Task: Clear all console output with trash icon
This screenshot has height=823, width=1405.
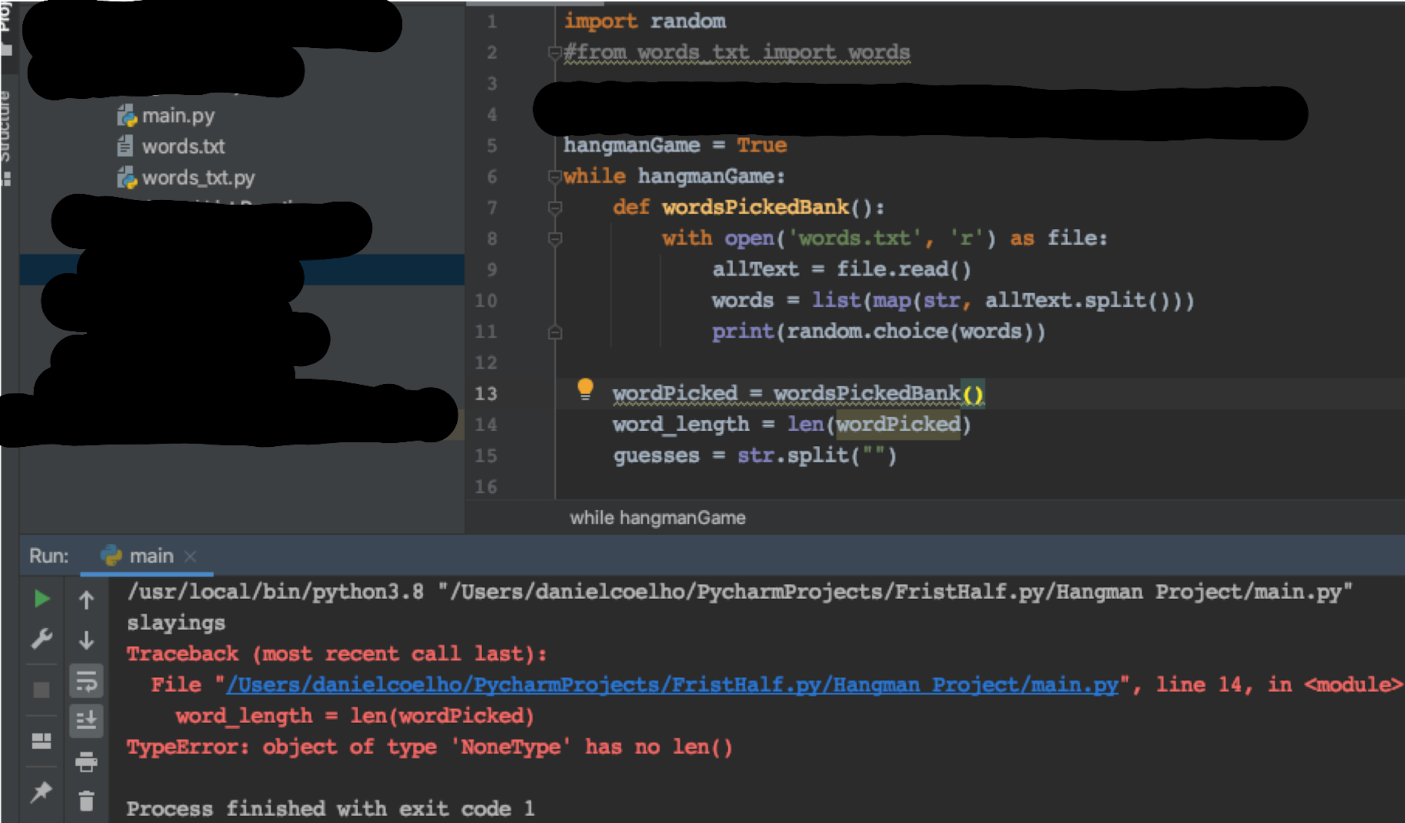Action: (86, 800)
